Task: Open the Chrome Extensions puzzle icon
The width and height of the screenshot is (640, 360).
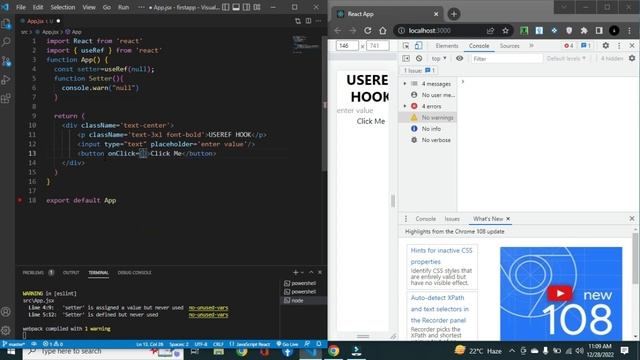Action: point(584,31)
